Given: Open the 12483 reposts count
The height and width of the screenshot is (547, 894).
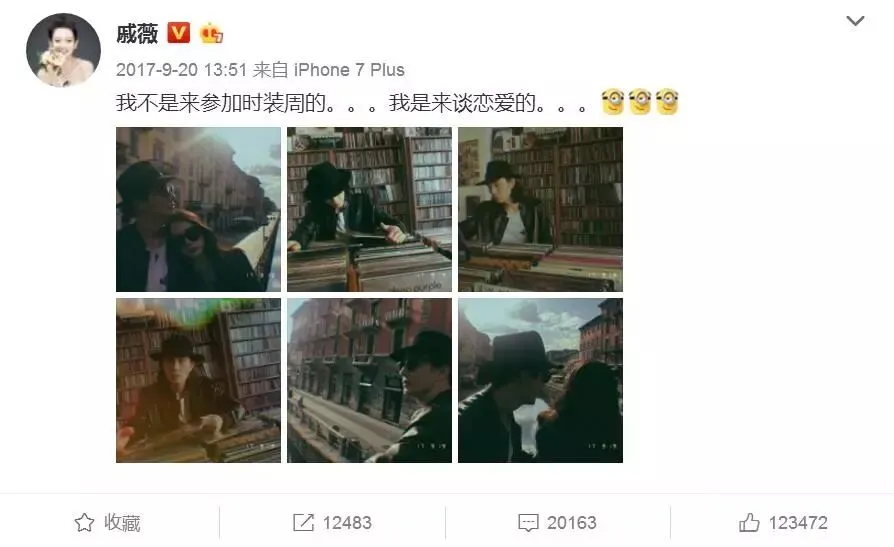Looking at the screenshot, I should (x=347, y=522).
